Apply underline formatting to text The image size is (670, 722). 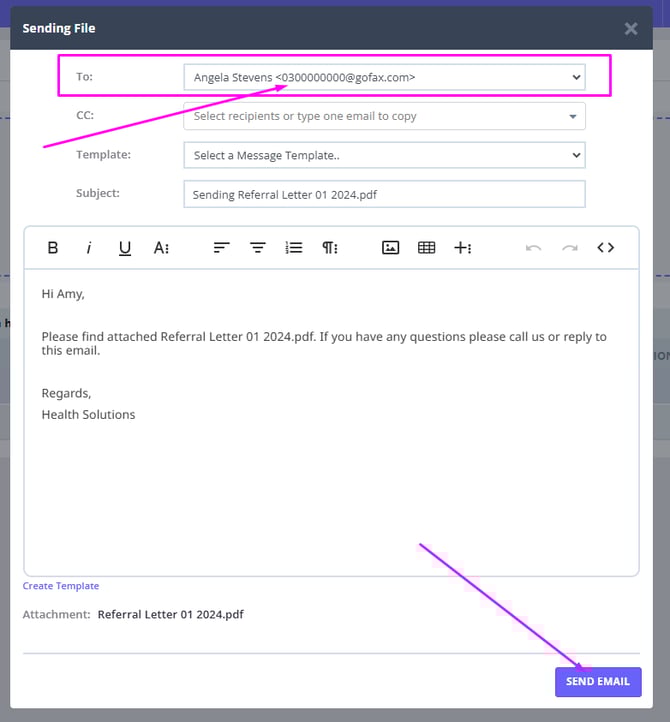125,248
